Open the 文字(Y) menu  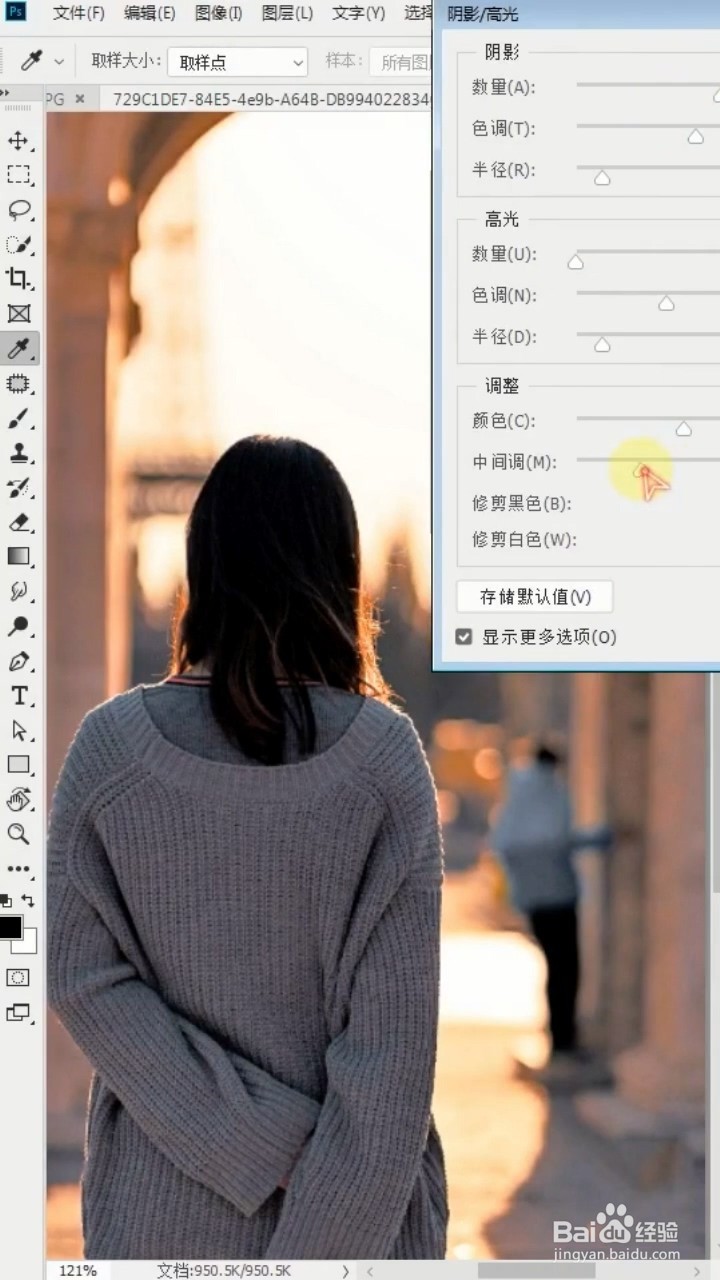(358, 14)
